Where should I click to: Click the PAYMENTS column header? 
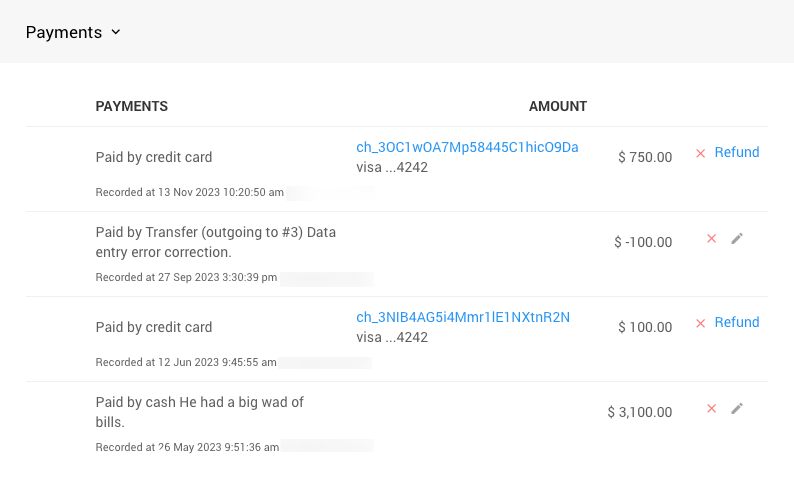click(x=131, y=106)
